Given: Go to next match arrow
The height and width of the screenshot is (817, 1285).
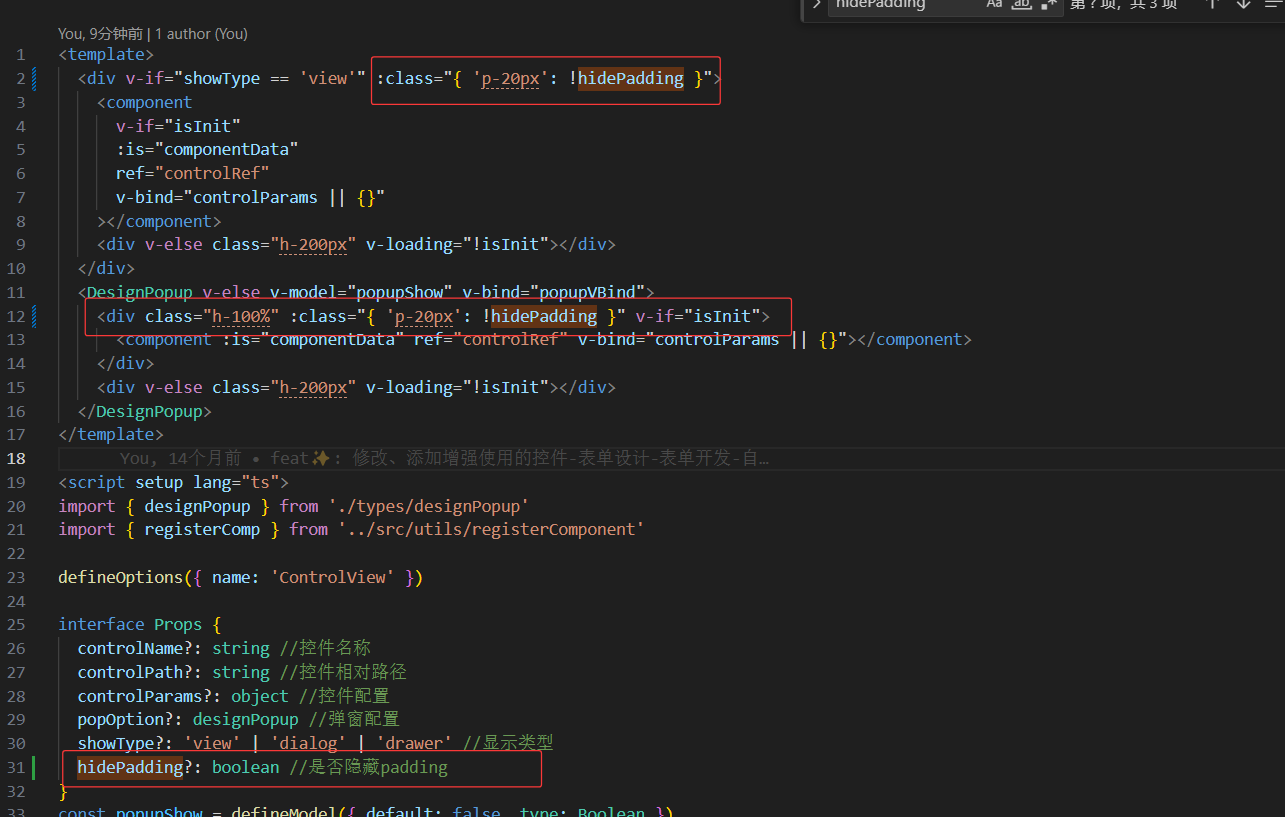Looking at the screenshot, I should 1243,4.
